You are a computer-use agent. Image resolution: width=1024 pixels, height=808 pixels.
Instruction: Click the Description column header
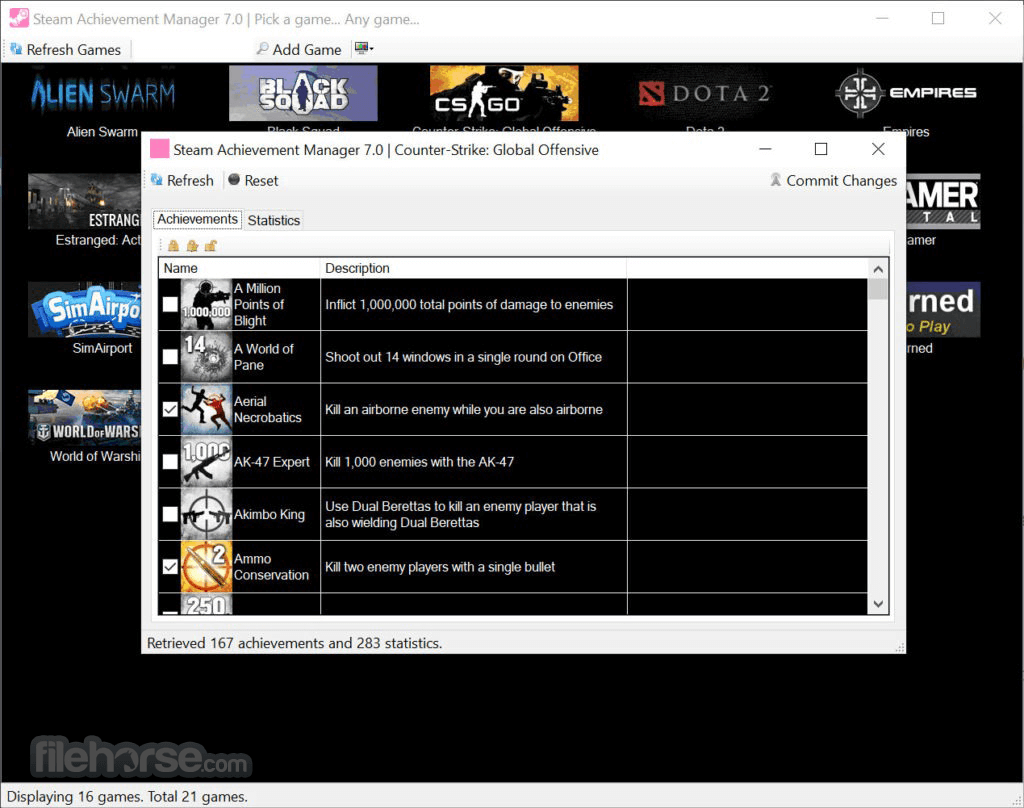point(473,268)
